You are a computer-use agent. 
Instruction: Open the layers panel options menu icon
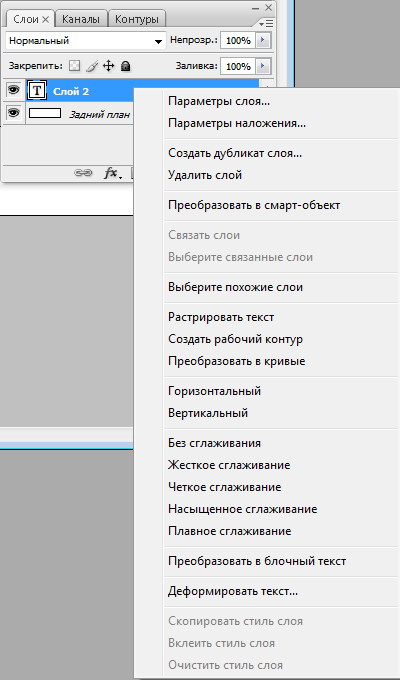coord(266,23)
